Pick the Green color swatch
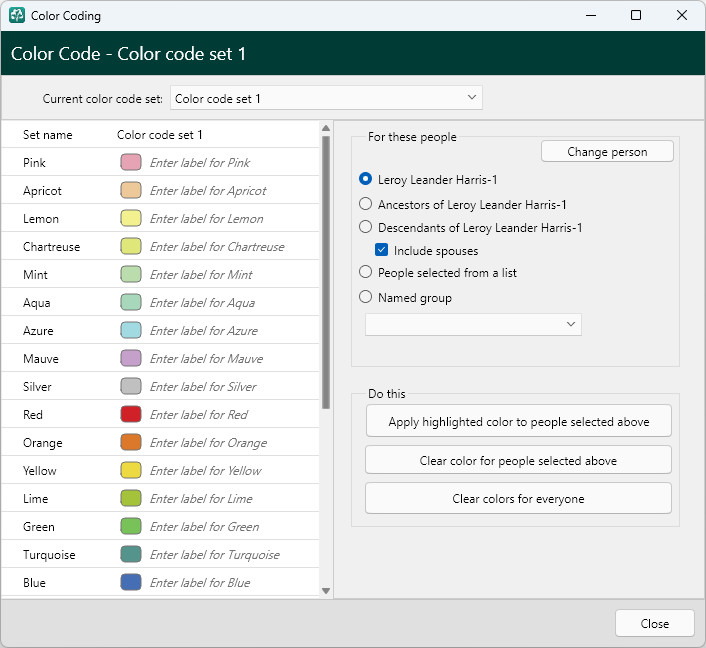Screen dimensions: 706x648 coord(131,526)
